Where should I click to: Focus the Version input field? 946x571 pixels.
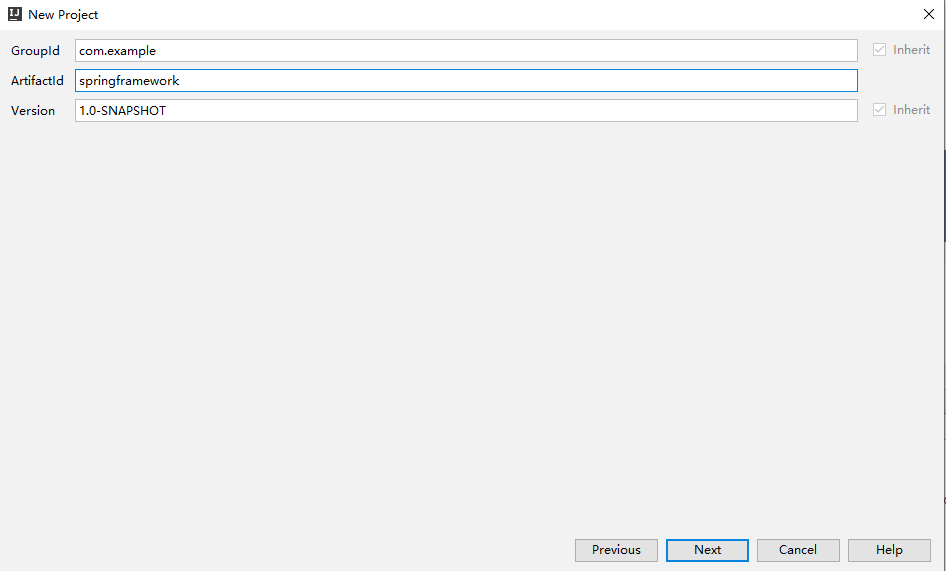465,111
